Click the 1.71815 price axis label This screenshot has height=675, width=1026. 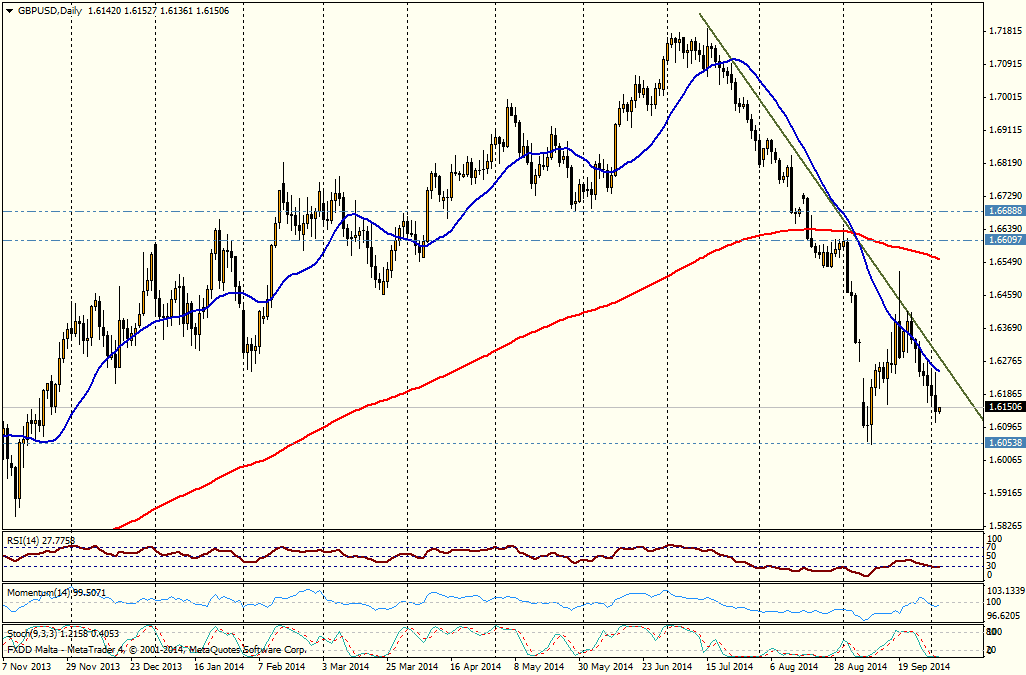click(x=1003, y=31)
